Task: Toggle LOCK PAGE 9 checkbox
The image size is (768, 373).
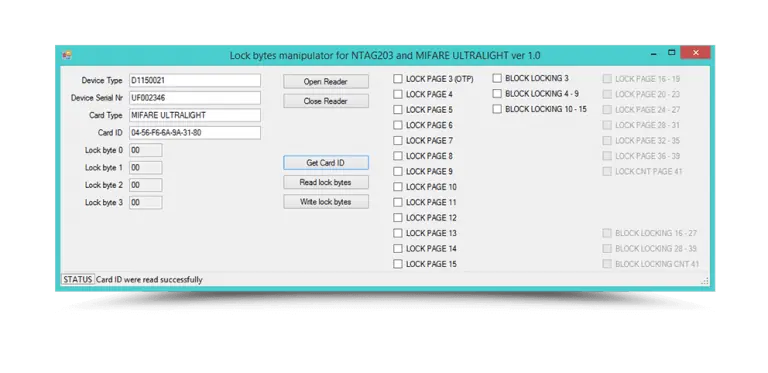Action: tap(398, 171)
